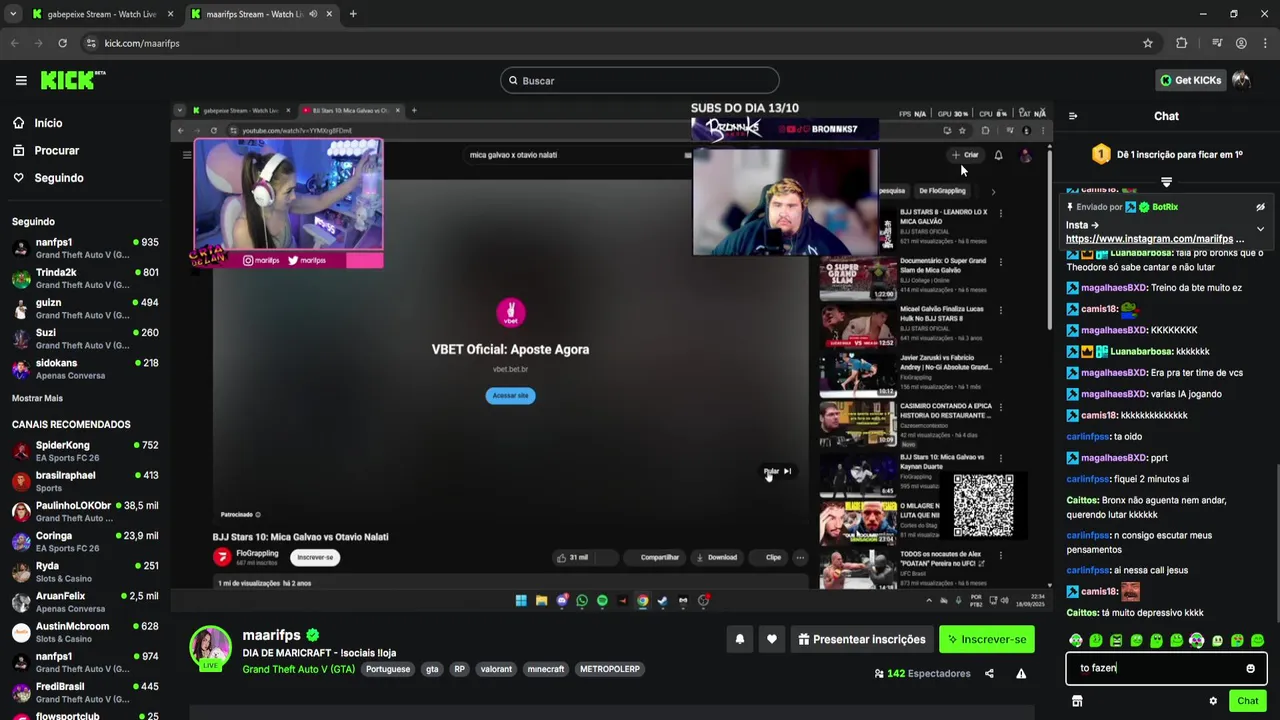Image resolution: width=1280 pixels, height=720 pixels.
Task: Open the Chrome profile icon
Action: (1241, 43)
